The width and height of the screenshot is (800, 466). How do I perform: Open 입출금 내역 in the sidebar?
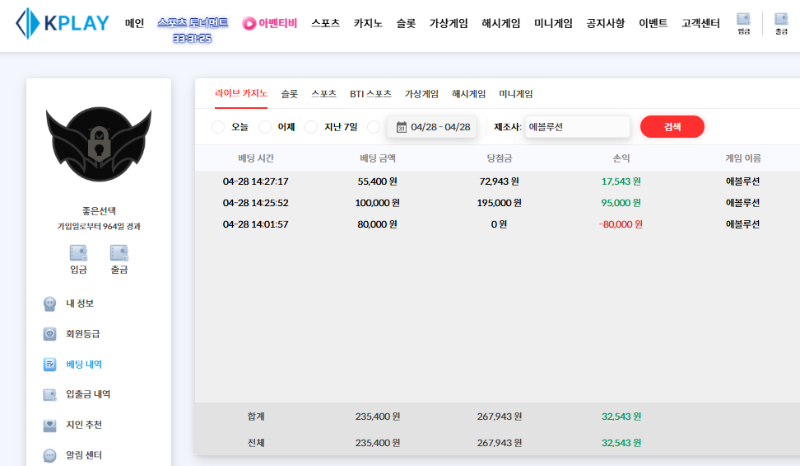tap(87, 395)
